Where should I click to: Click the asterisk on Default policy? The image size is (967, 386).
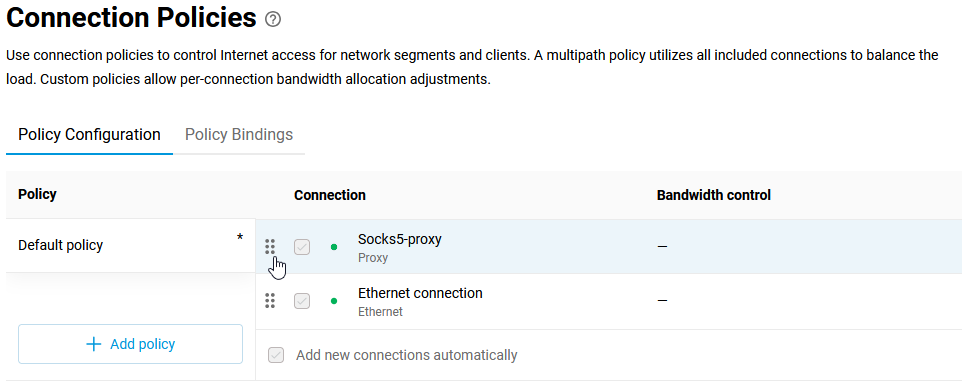tap(240, 237)
